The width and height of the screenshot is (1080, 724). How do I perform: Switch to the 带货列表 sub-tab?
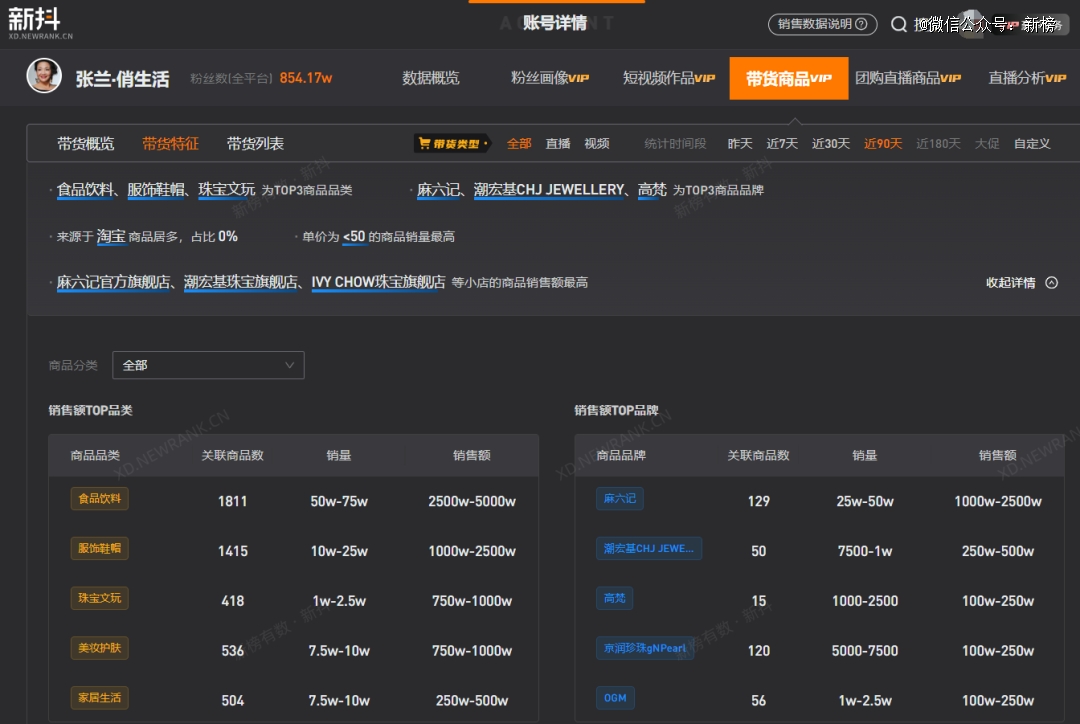(x=256, y=143)
